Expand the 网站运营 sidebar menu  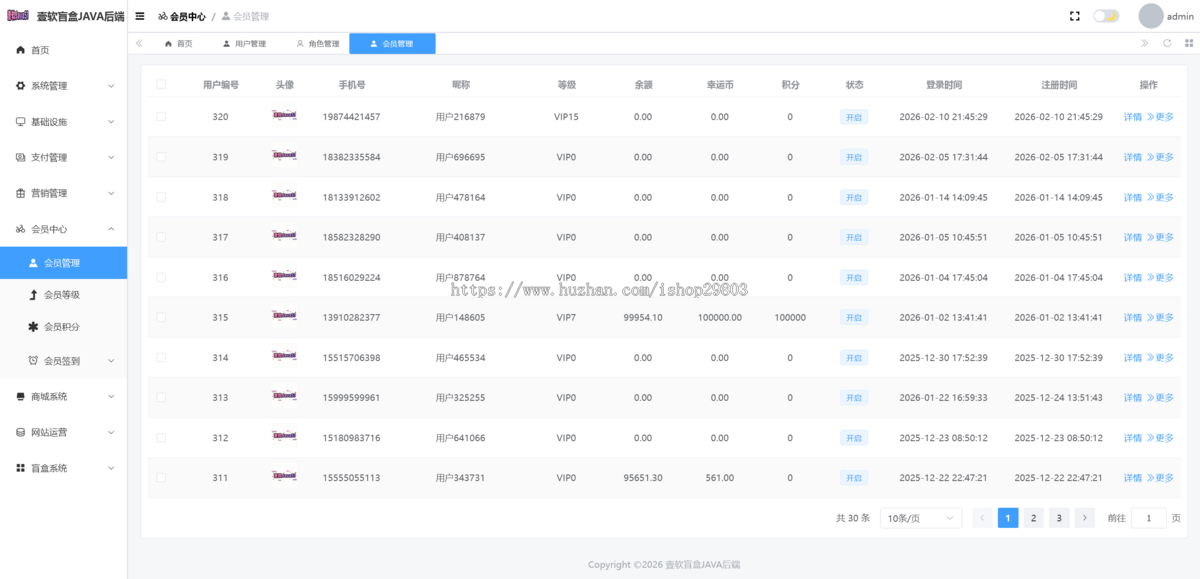click(63, 433)
